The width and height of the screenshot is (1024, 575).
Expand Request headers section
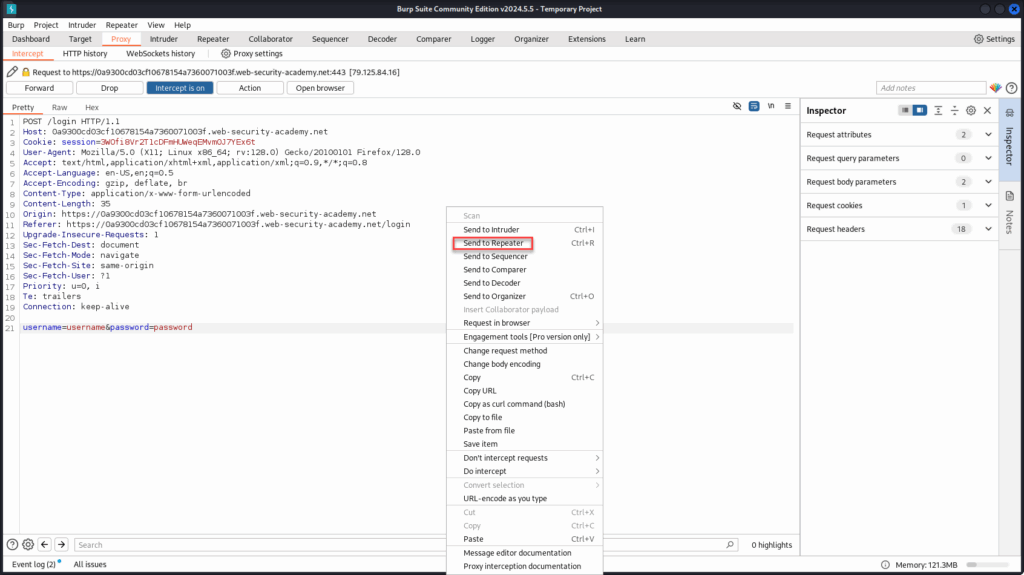tap(900, 229)
